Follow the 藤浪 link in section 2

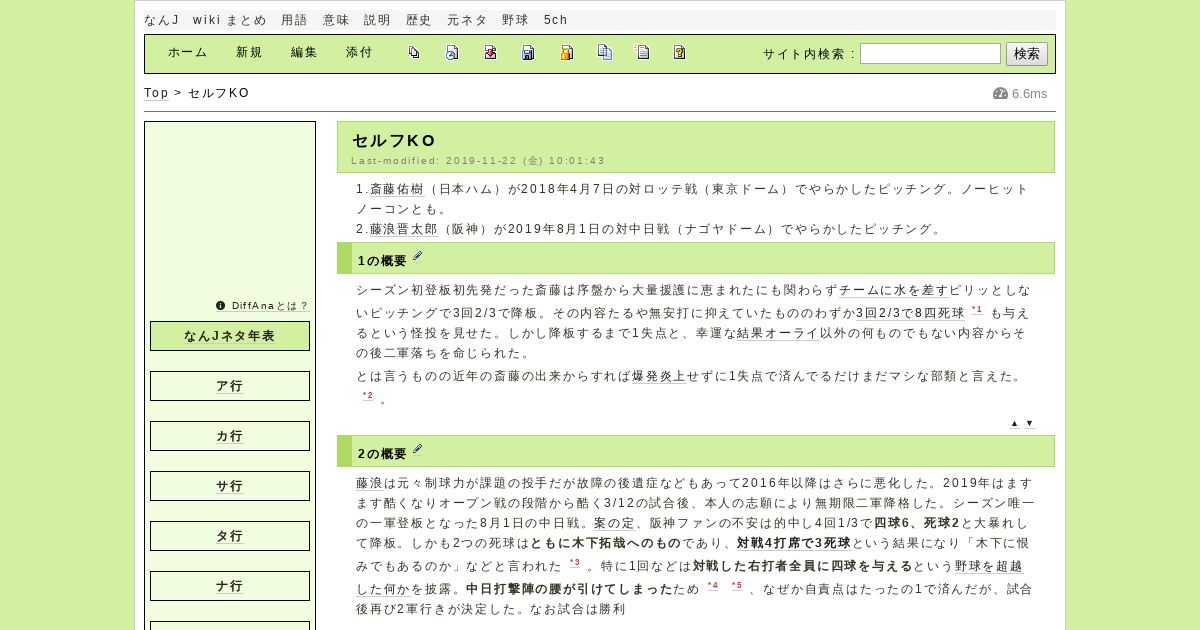click(369, 483)
